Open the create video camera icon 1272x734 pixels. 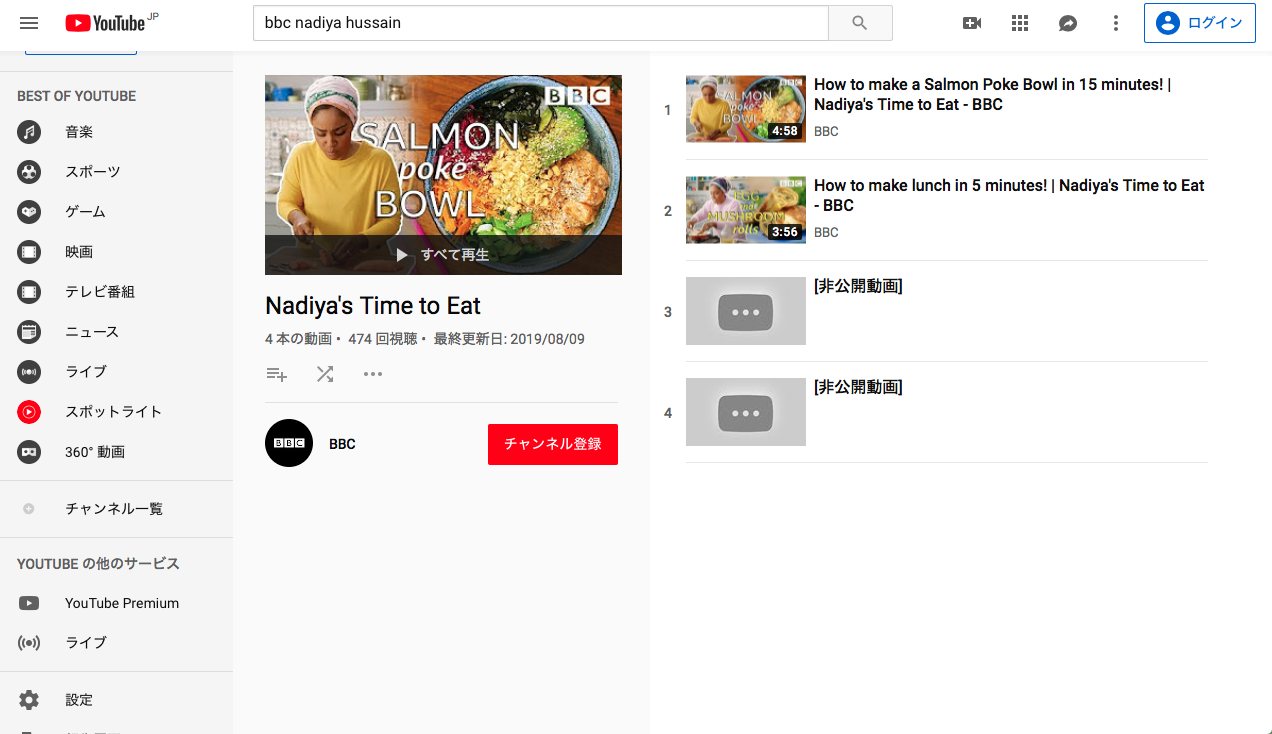click(972, 23)
